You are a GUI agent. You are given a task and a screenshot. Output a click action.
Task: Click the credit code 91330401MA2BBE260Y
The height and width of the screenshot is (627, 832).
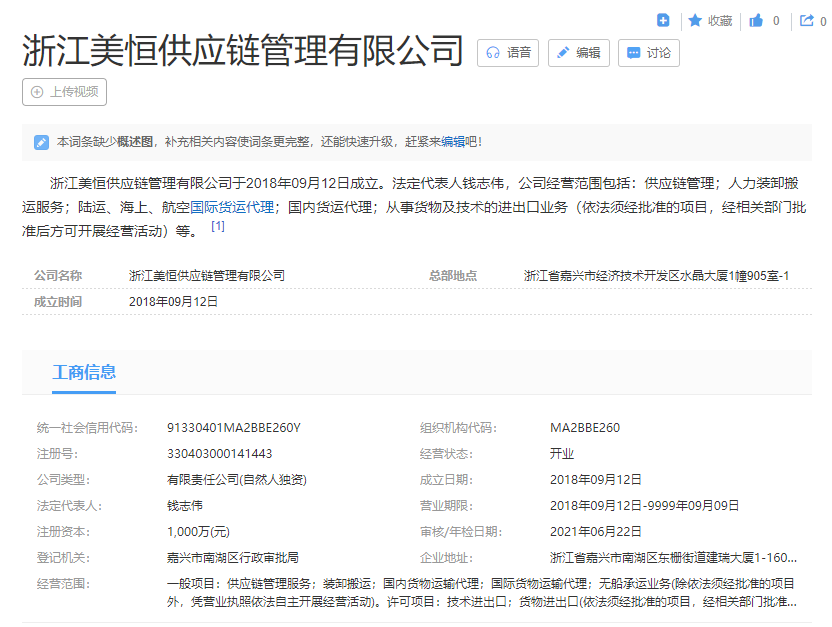click(233, 428)
